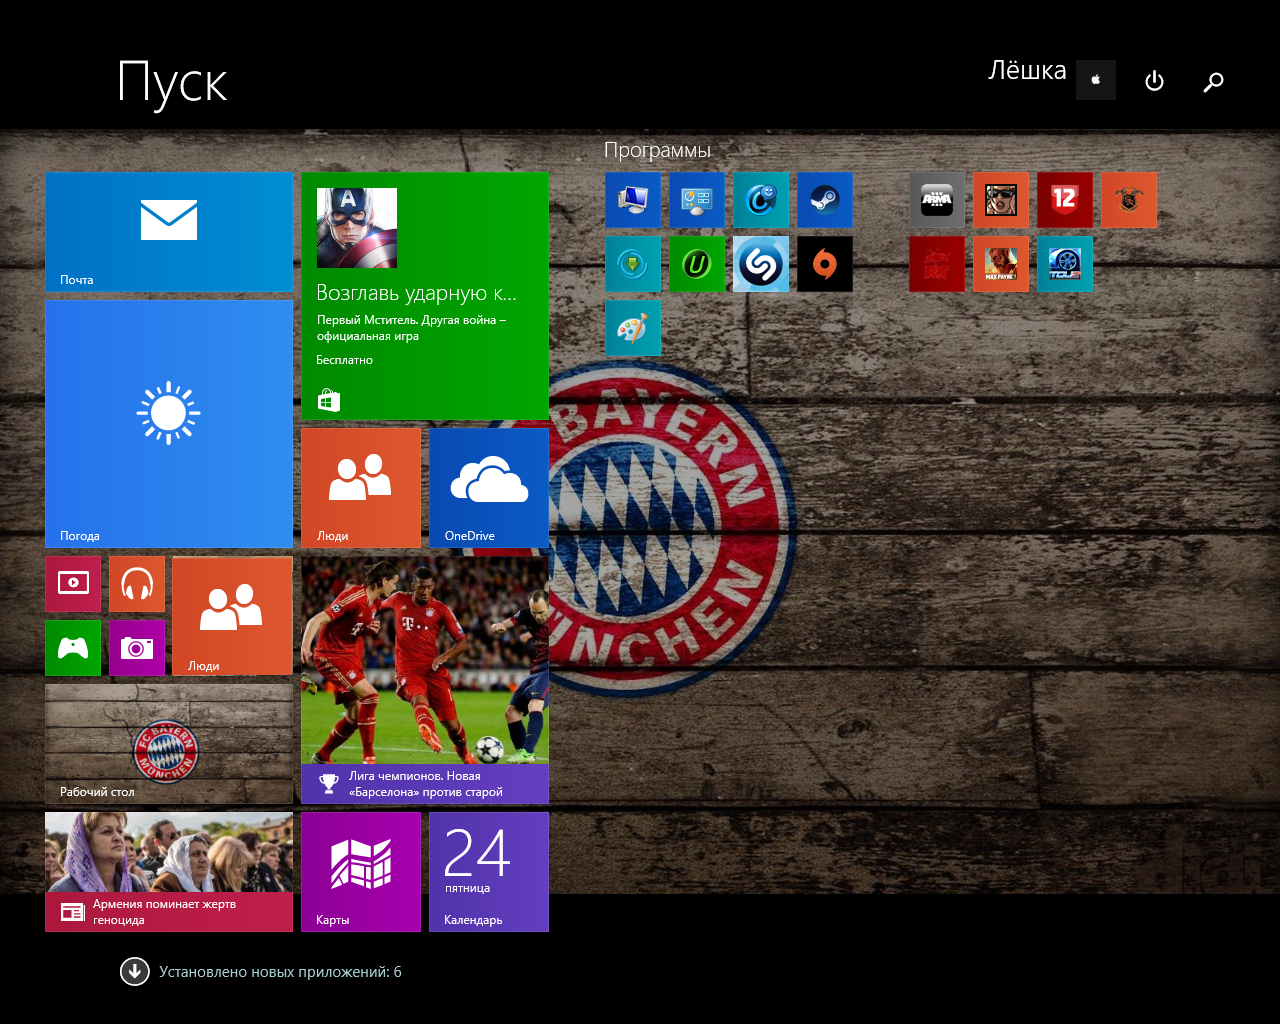Launch the small Video tile
The height and width of the screenshot is (1024, 1280).
[73, 584]
